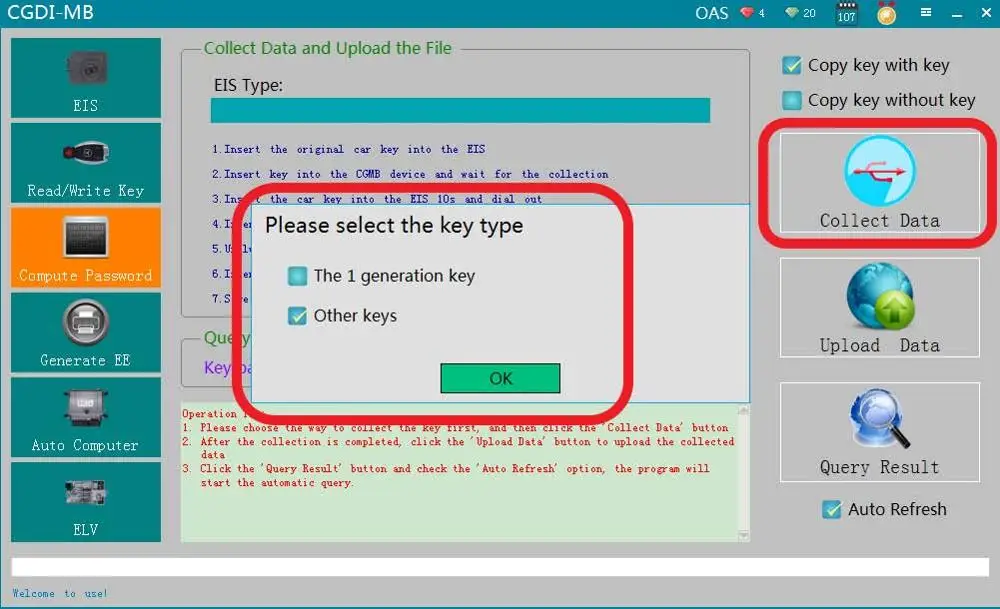Click the Collect Data USB button
The height and width of the screenshot is (609, 1000).
point(879,182)
